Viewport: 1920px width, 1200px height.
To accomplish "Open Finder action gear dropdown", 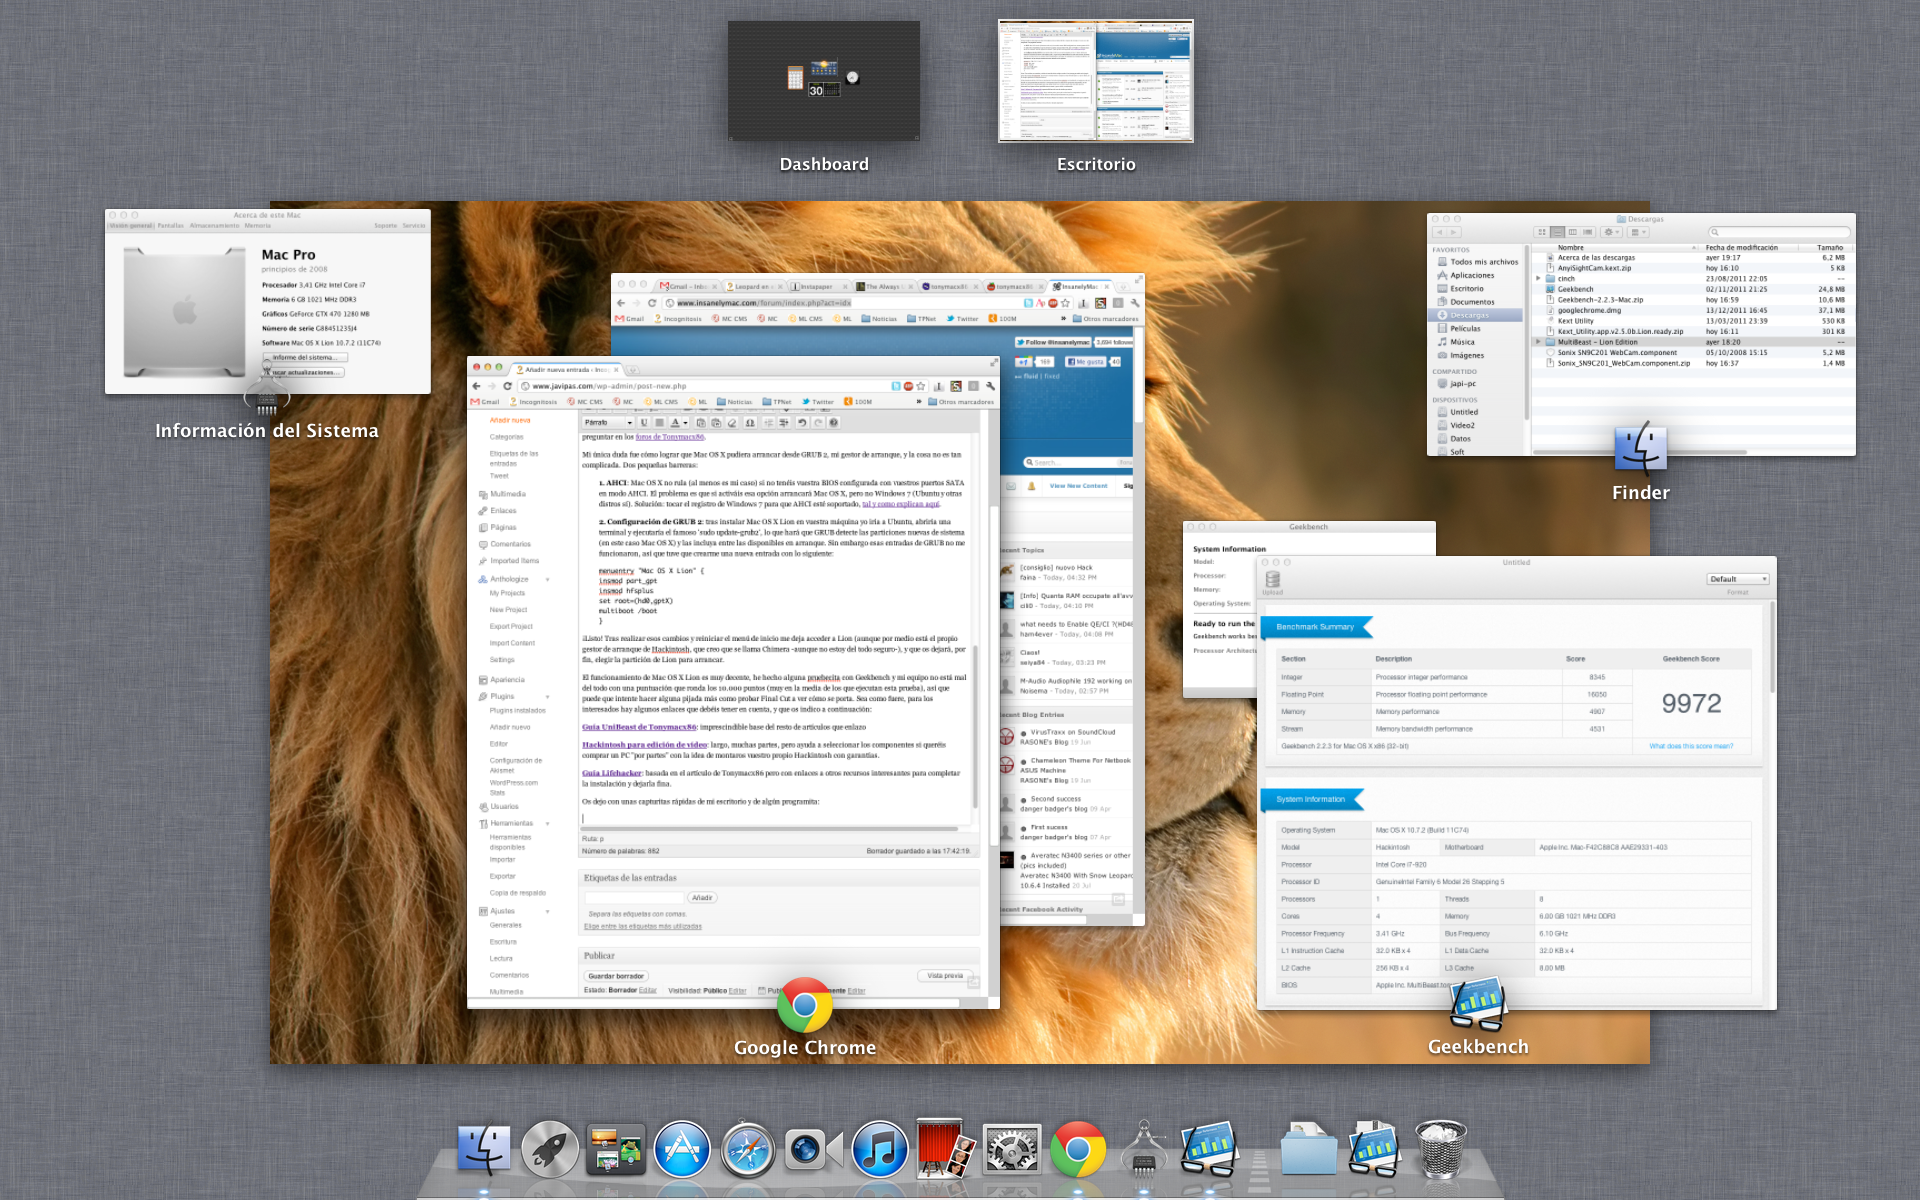I will point(1611,232).
